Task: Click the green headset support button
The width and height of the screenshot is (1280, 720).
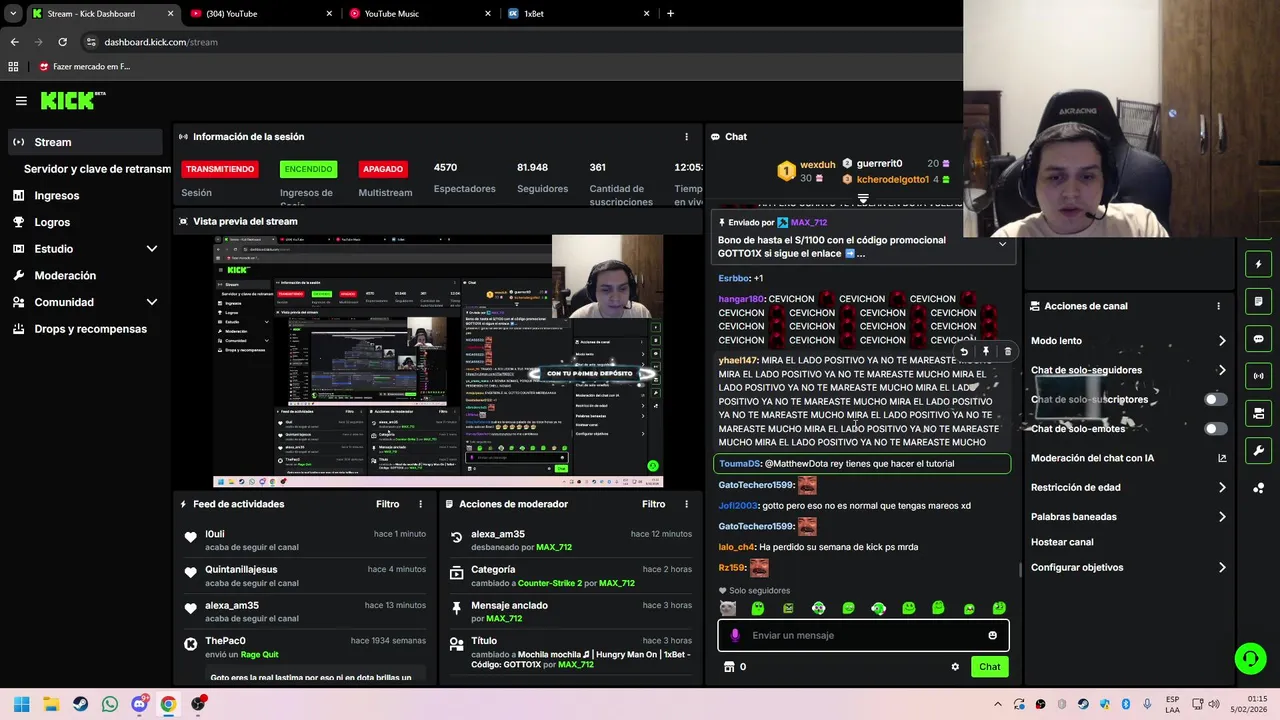Action: (x=1250, y=658)
